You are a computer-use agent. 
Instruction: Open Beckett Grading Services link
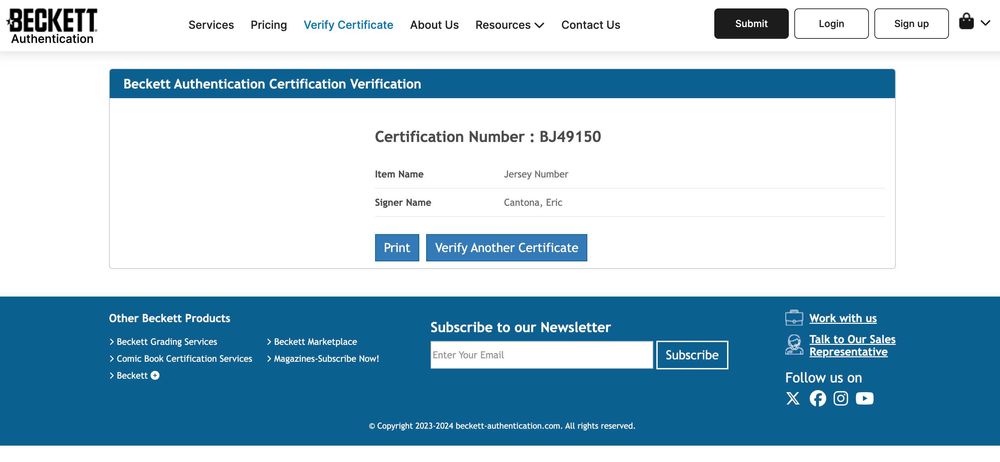tap(166, 342)
